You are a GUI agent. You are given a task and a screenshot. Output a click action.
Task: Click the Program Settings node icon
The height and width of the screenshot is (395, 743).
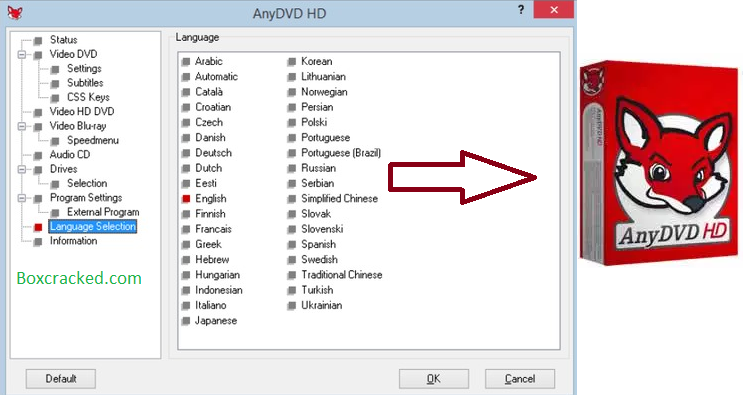click(x=38, y=198)
